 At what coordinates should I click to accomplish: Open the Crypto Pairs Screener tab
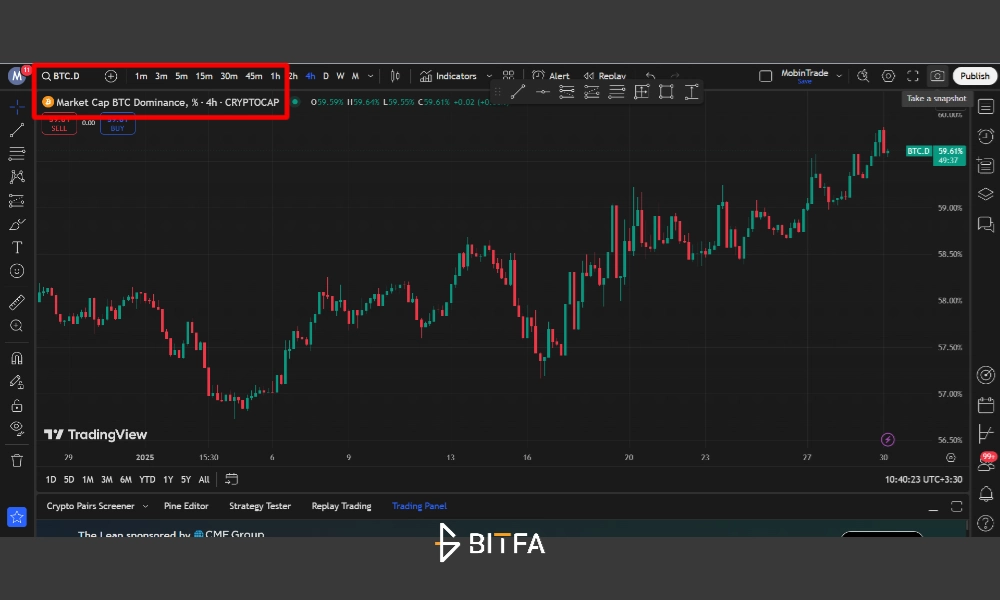pyautogui.click(x=91, y=506)
